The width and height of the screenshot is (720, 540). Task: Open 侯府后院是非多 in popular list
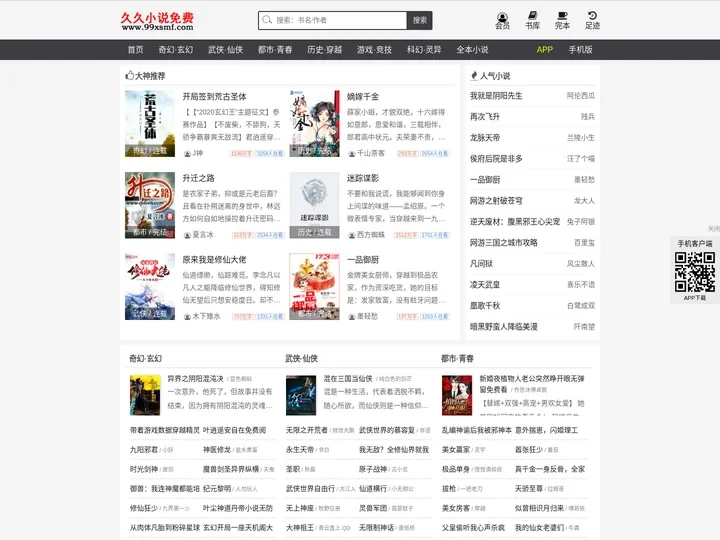pyautogui.click(x=496, y=158)
